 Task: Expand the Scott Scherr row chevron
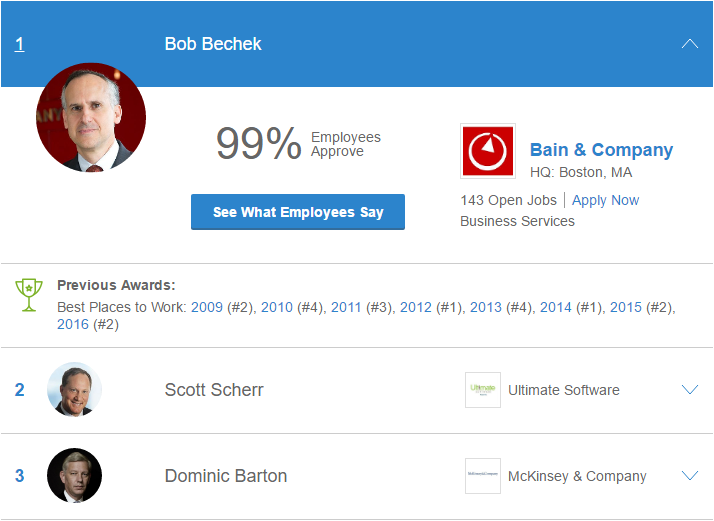[689, 390]
